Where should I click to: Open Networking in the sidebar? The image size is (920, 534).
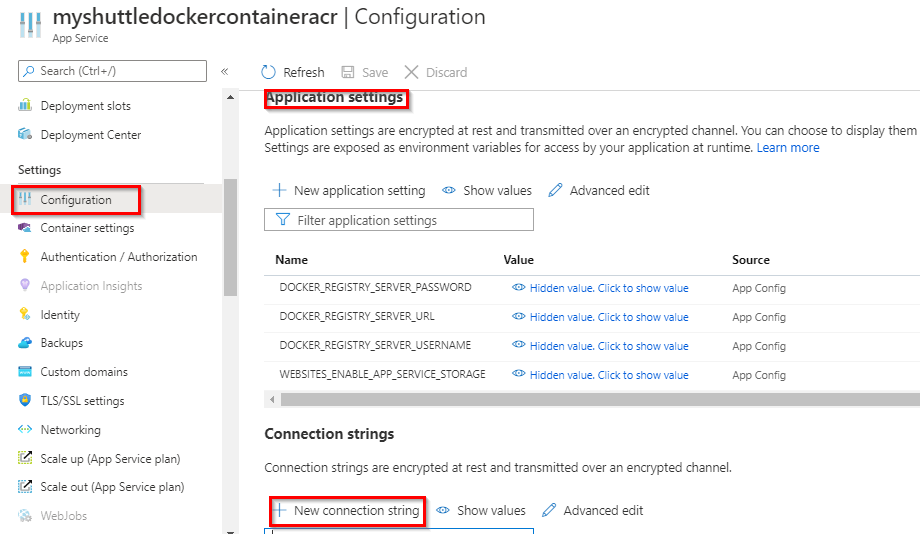coord(70,430)
